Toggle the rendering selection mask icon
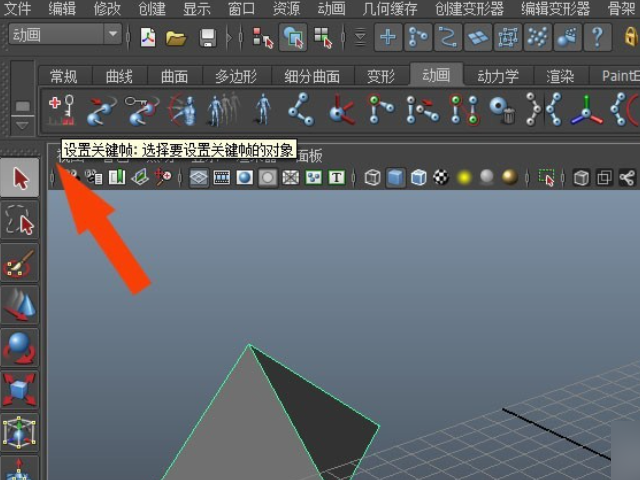640x480 pixels. [567, 38]
